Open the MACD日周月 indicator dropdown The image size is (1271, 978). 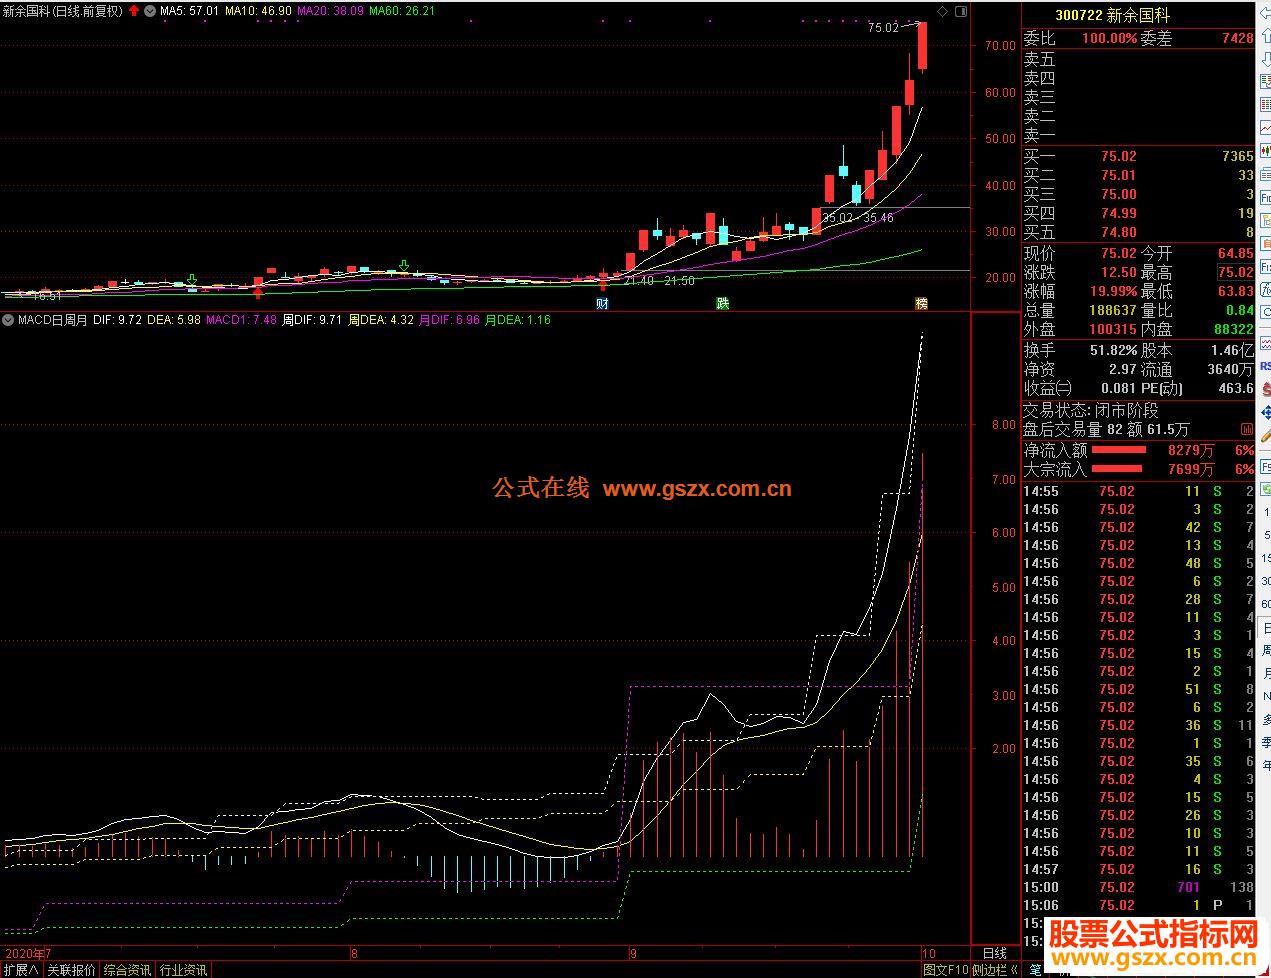tap(8, 320)
